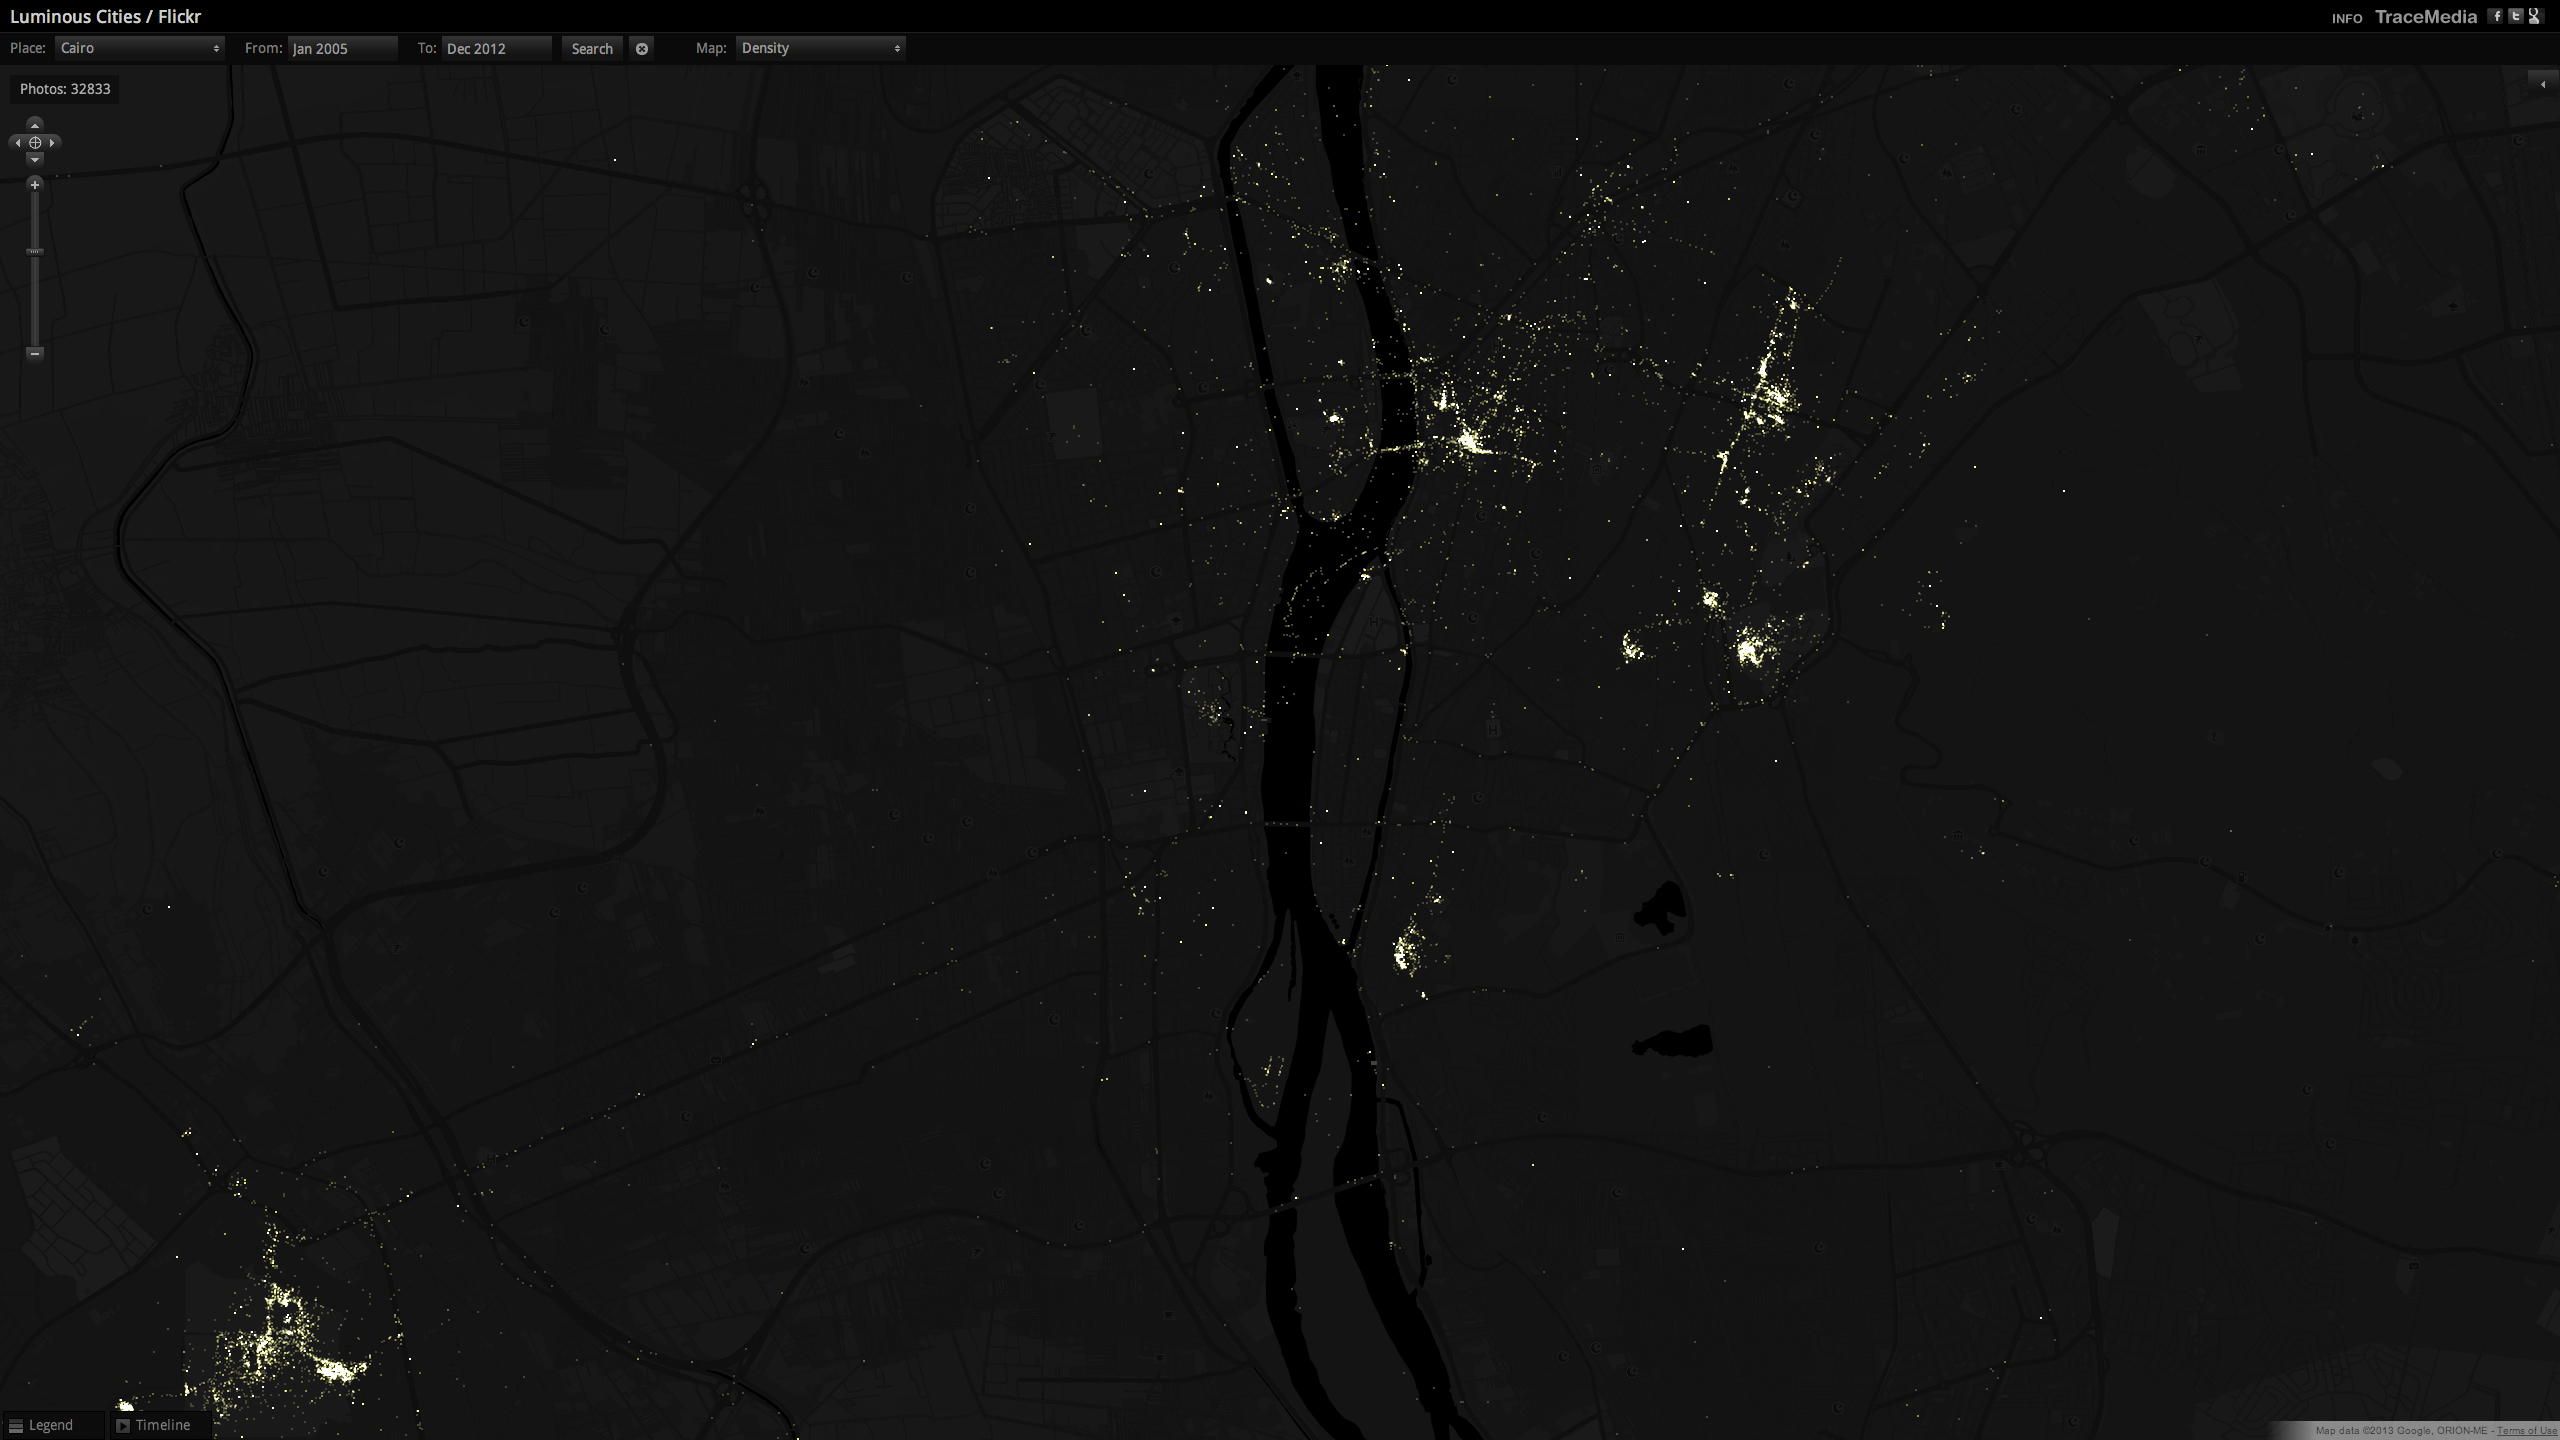The image size is (2560, 1440).
Task: Zoom in with the plus button
Action: point(35,185)
